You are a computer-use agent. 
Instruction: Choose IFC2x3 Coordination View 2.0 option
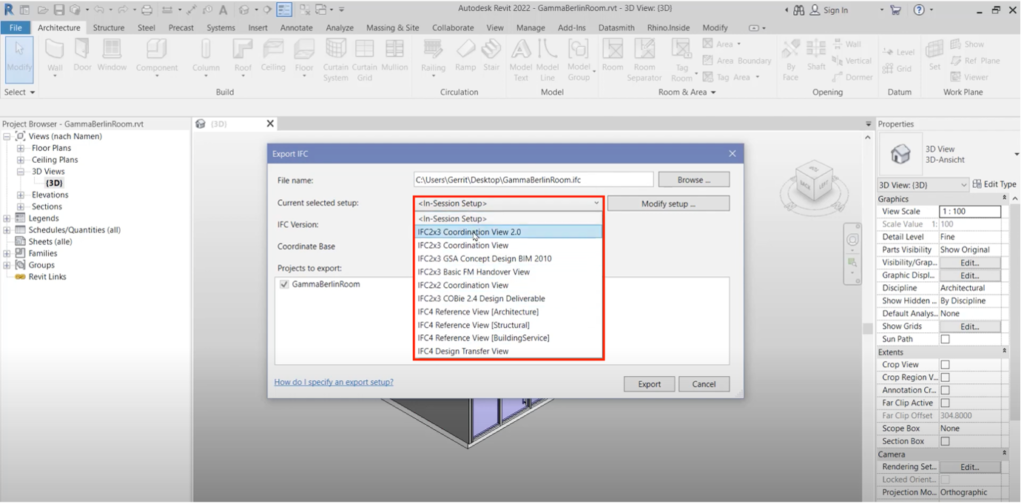[509, 232]
